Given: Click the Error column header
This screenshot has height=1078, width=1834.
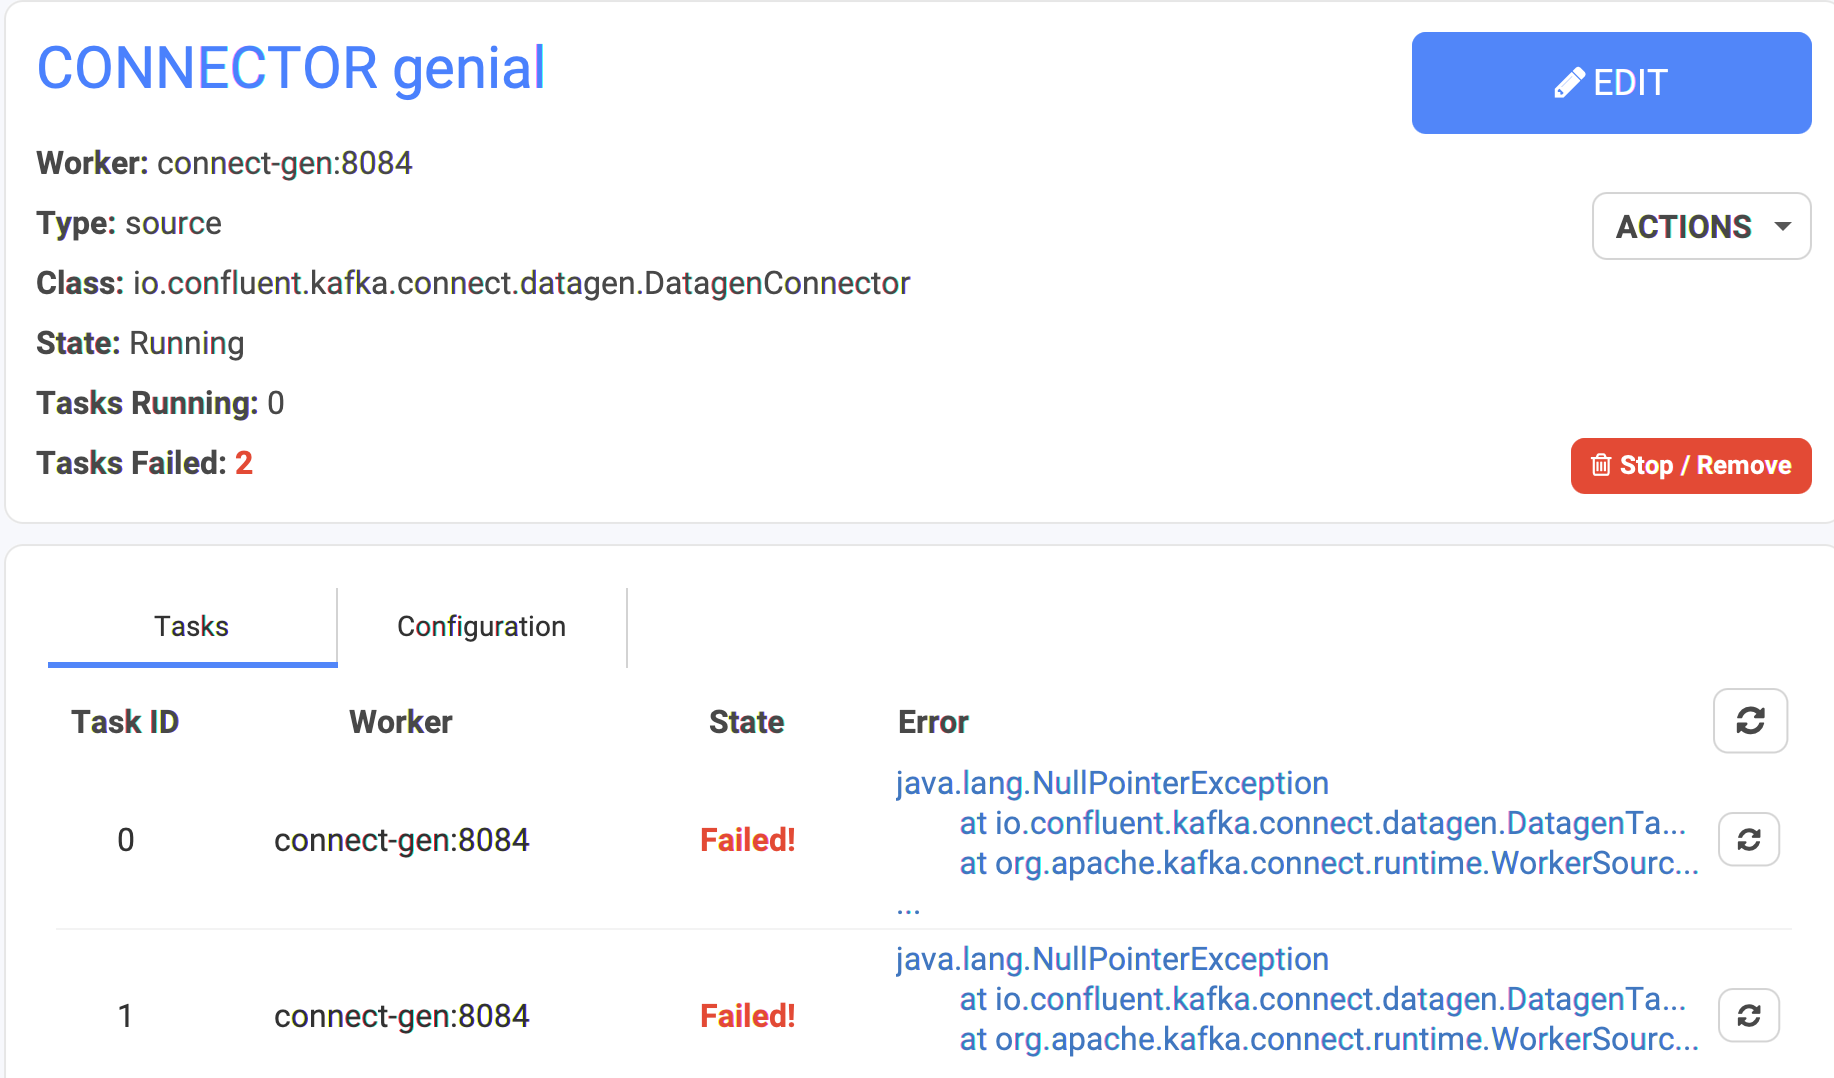Looking at the screenshot, I should click(x=933, y=722).
